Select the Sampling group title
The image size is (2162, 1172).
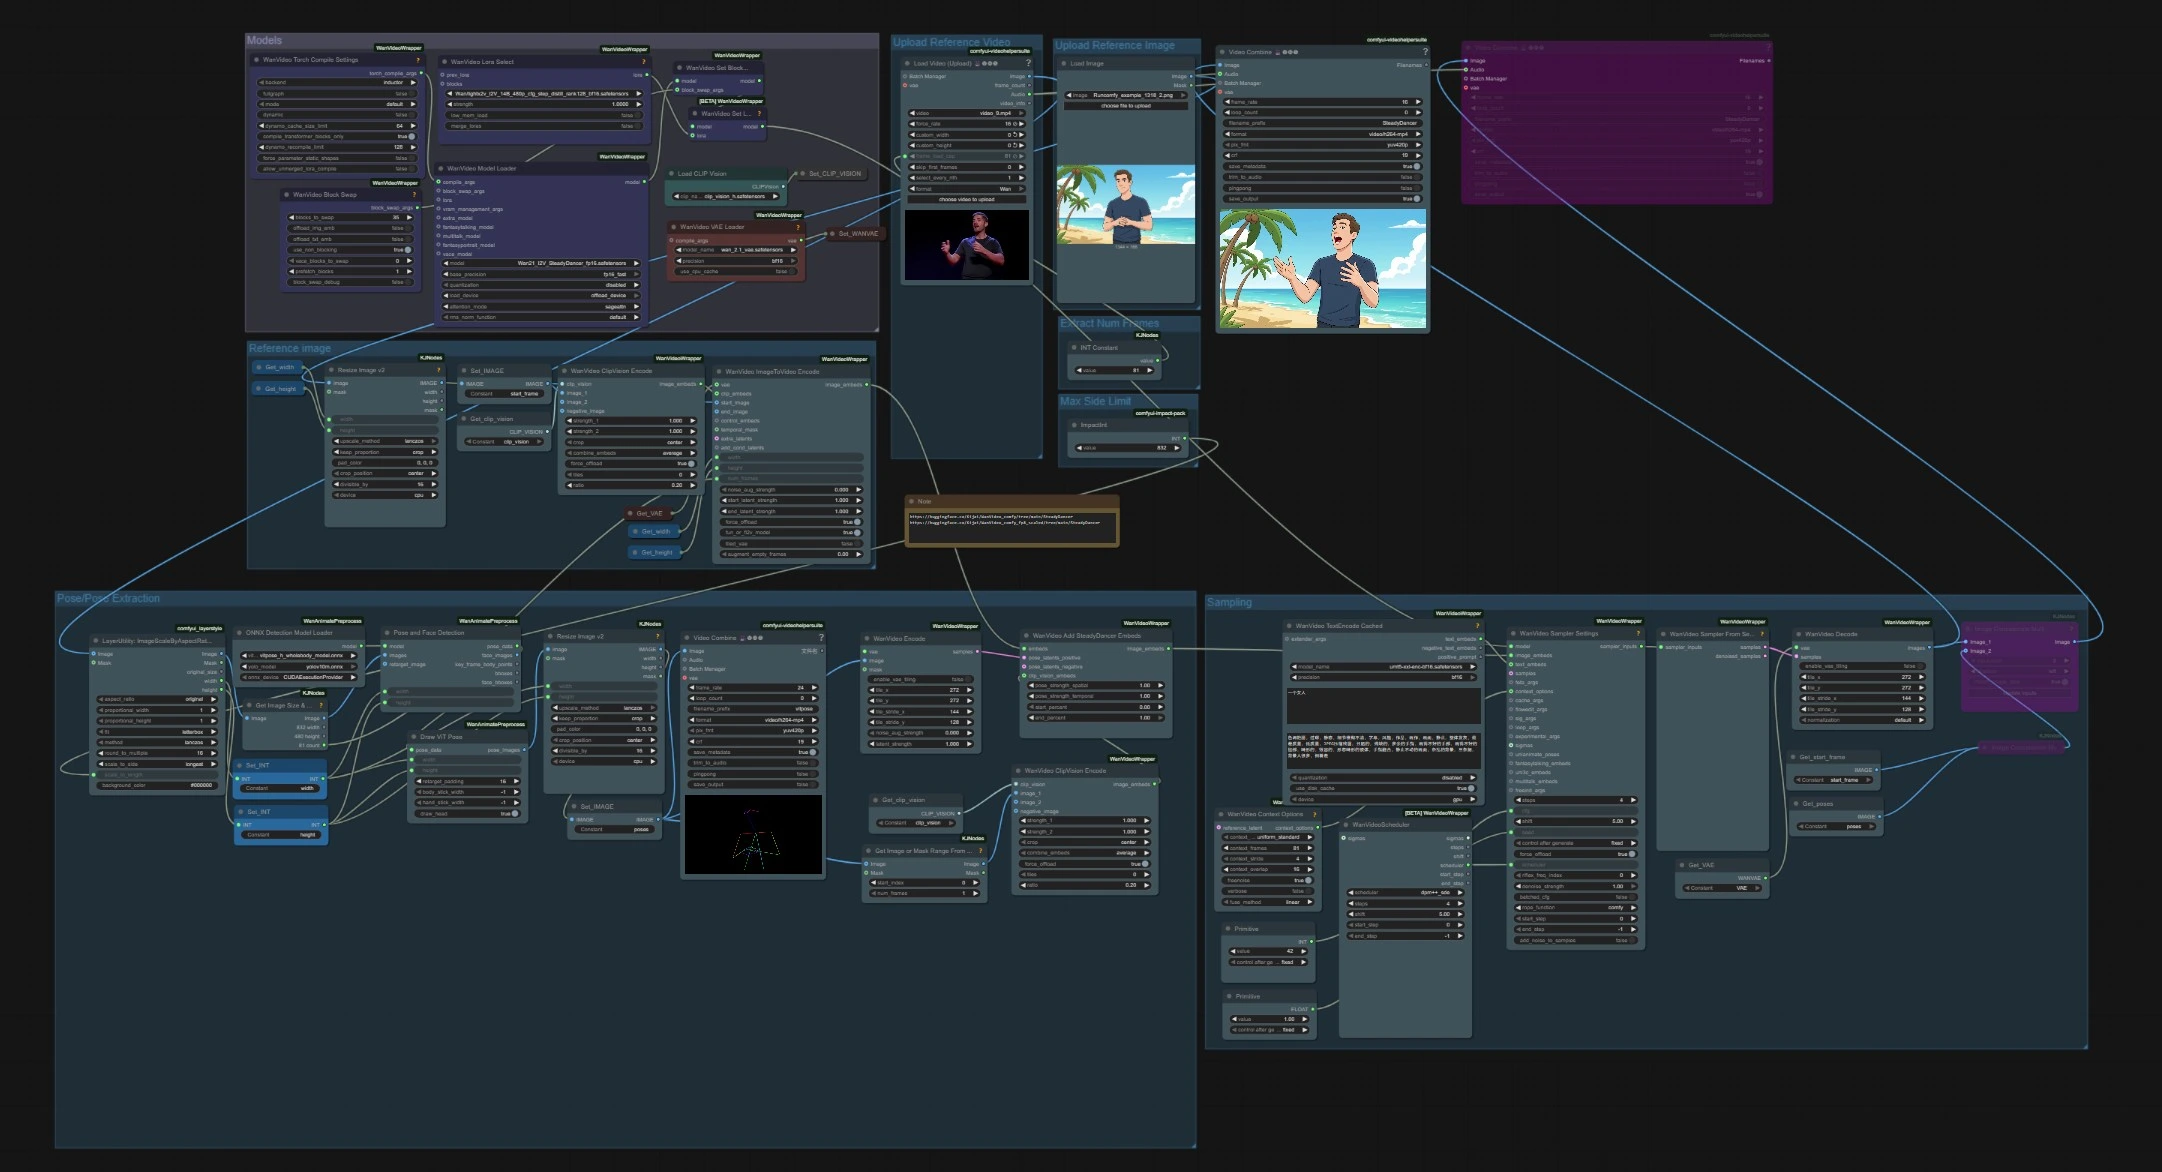[1229, 603]
